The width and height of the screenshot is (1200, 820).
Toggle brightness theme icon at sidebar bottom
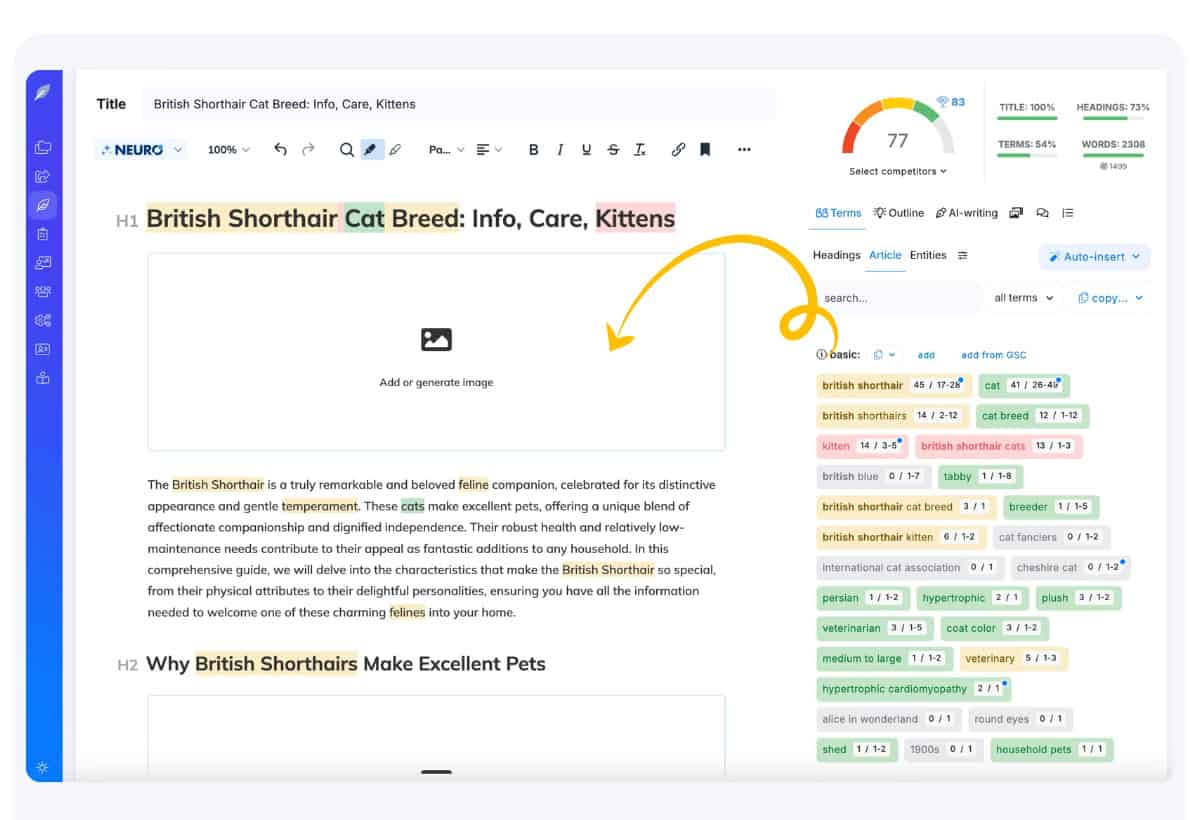coord(42,767)
